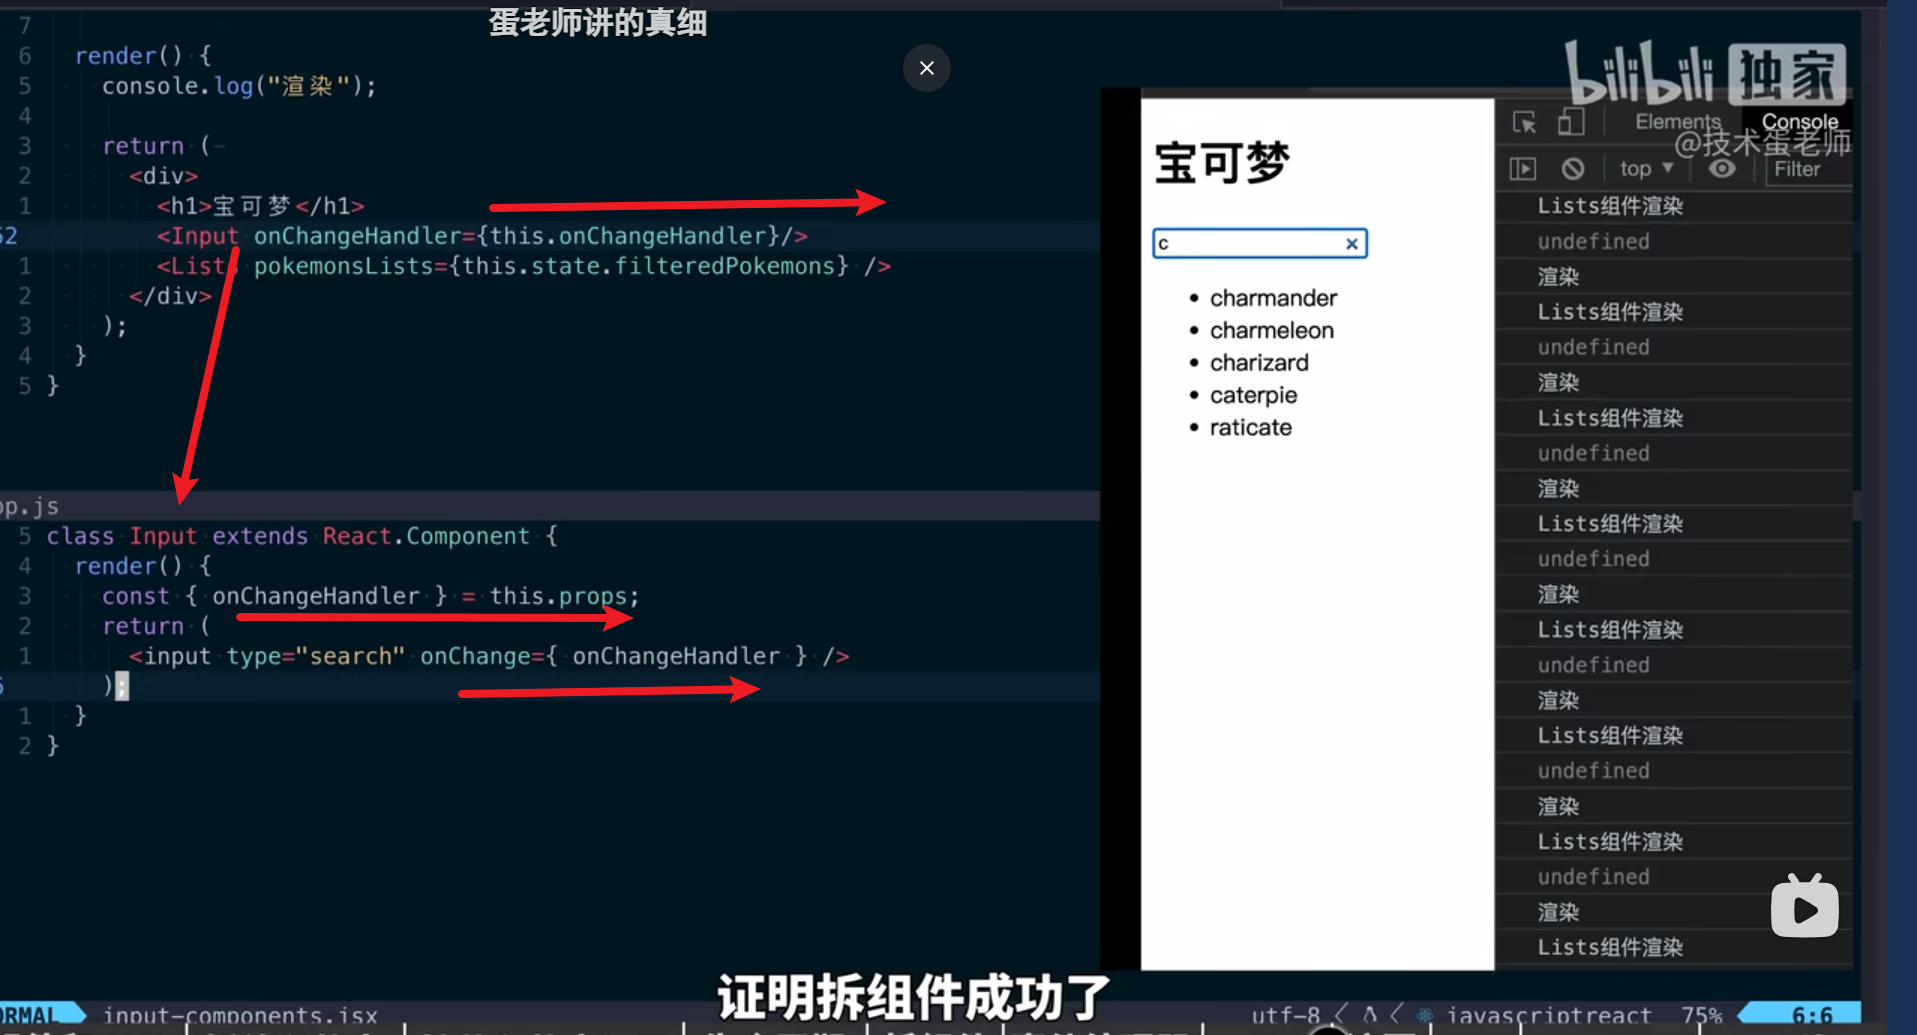Show the console sidebar panel icon

1522,169
